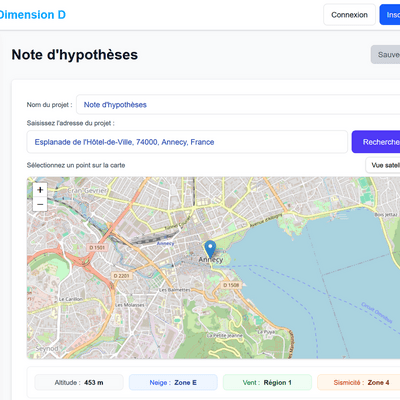This screenshot has height=400, width=400.
Task: Click the Circuit Omnibus lake route label
Action: (377, 313)
